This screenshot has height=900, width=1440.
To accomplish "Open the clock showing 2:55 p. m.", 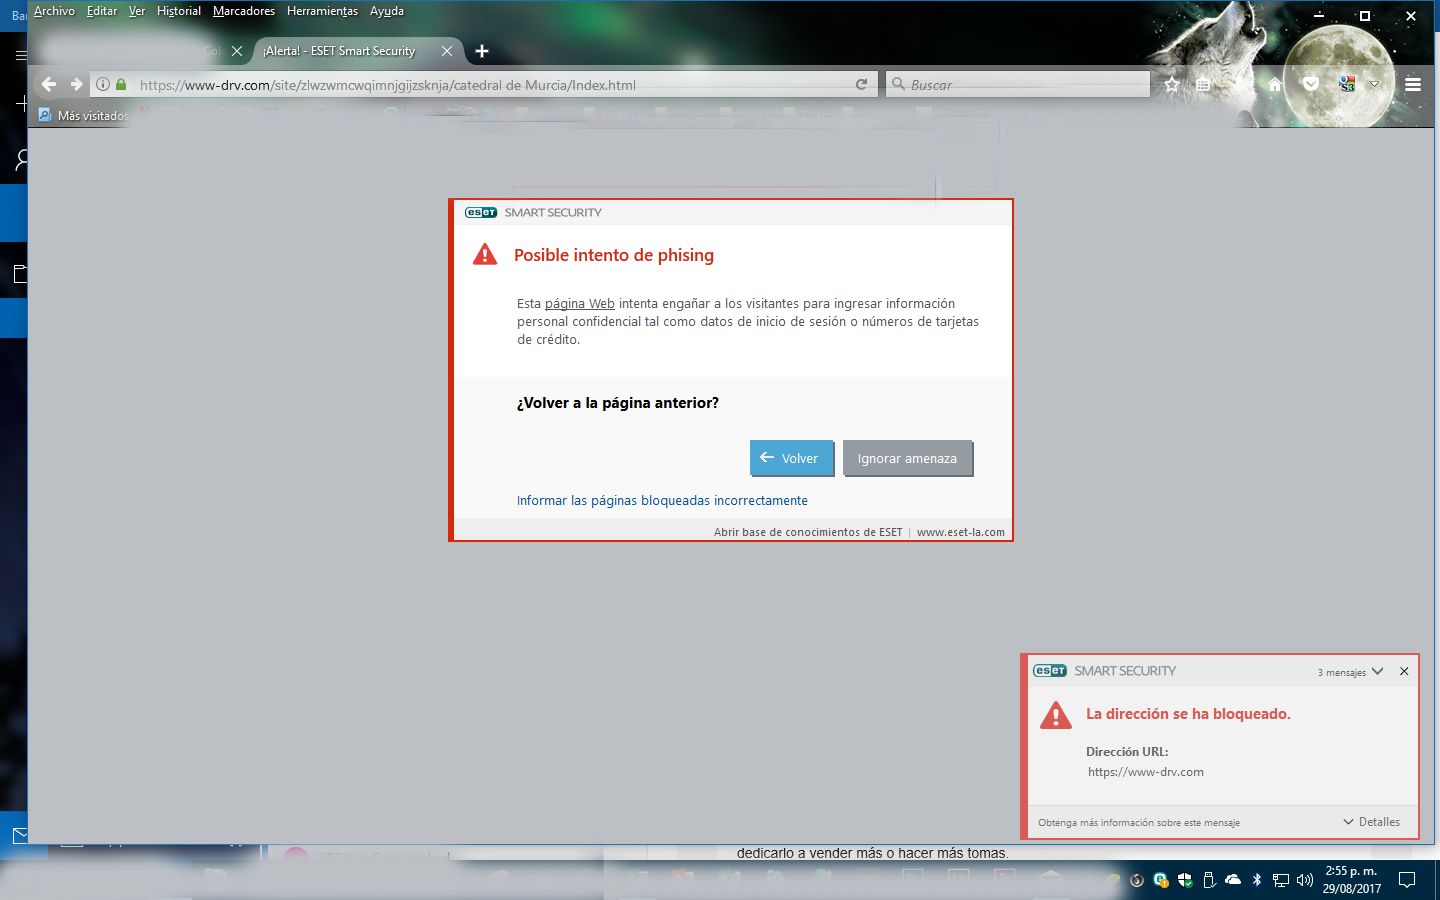I will click(1352, 880).
